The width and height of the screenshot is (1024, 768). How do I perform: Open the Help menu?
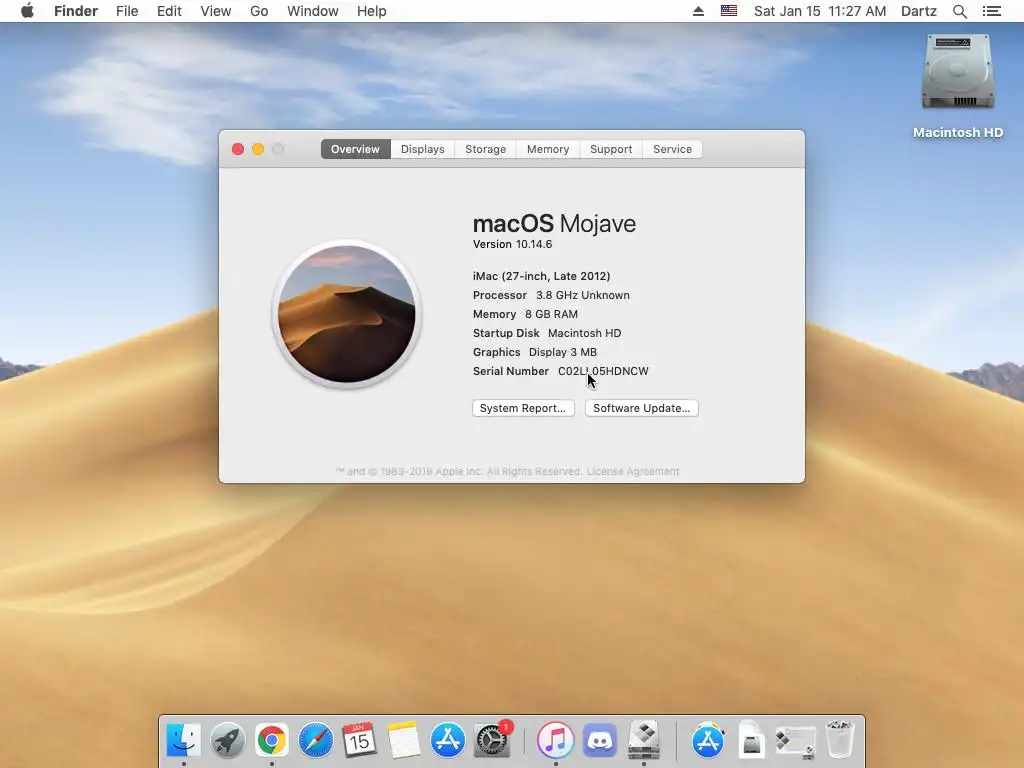point(372,11)
